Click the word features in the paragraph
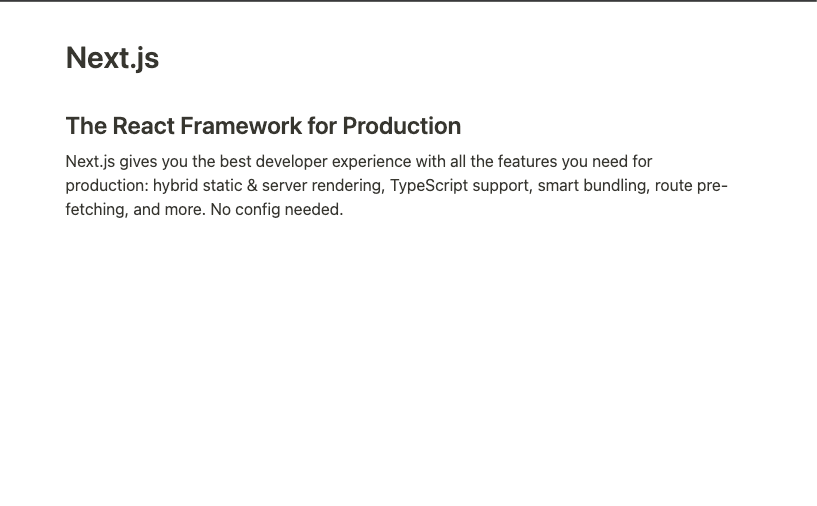 click(530, 161)
